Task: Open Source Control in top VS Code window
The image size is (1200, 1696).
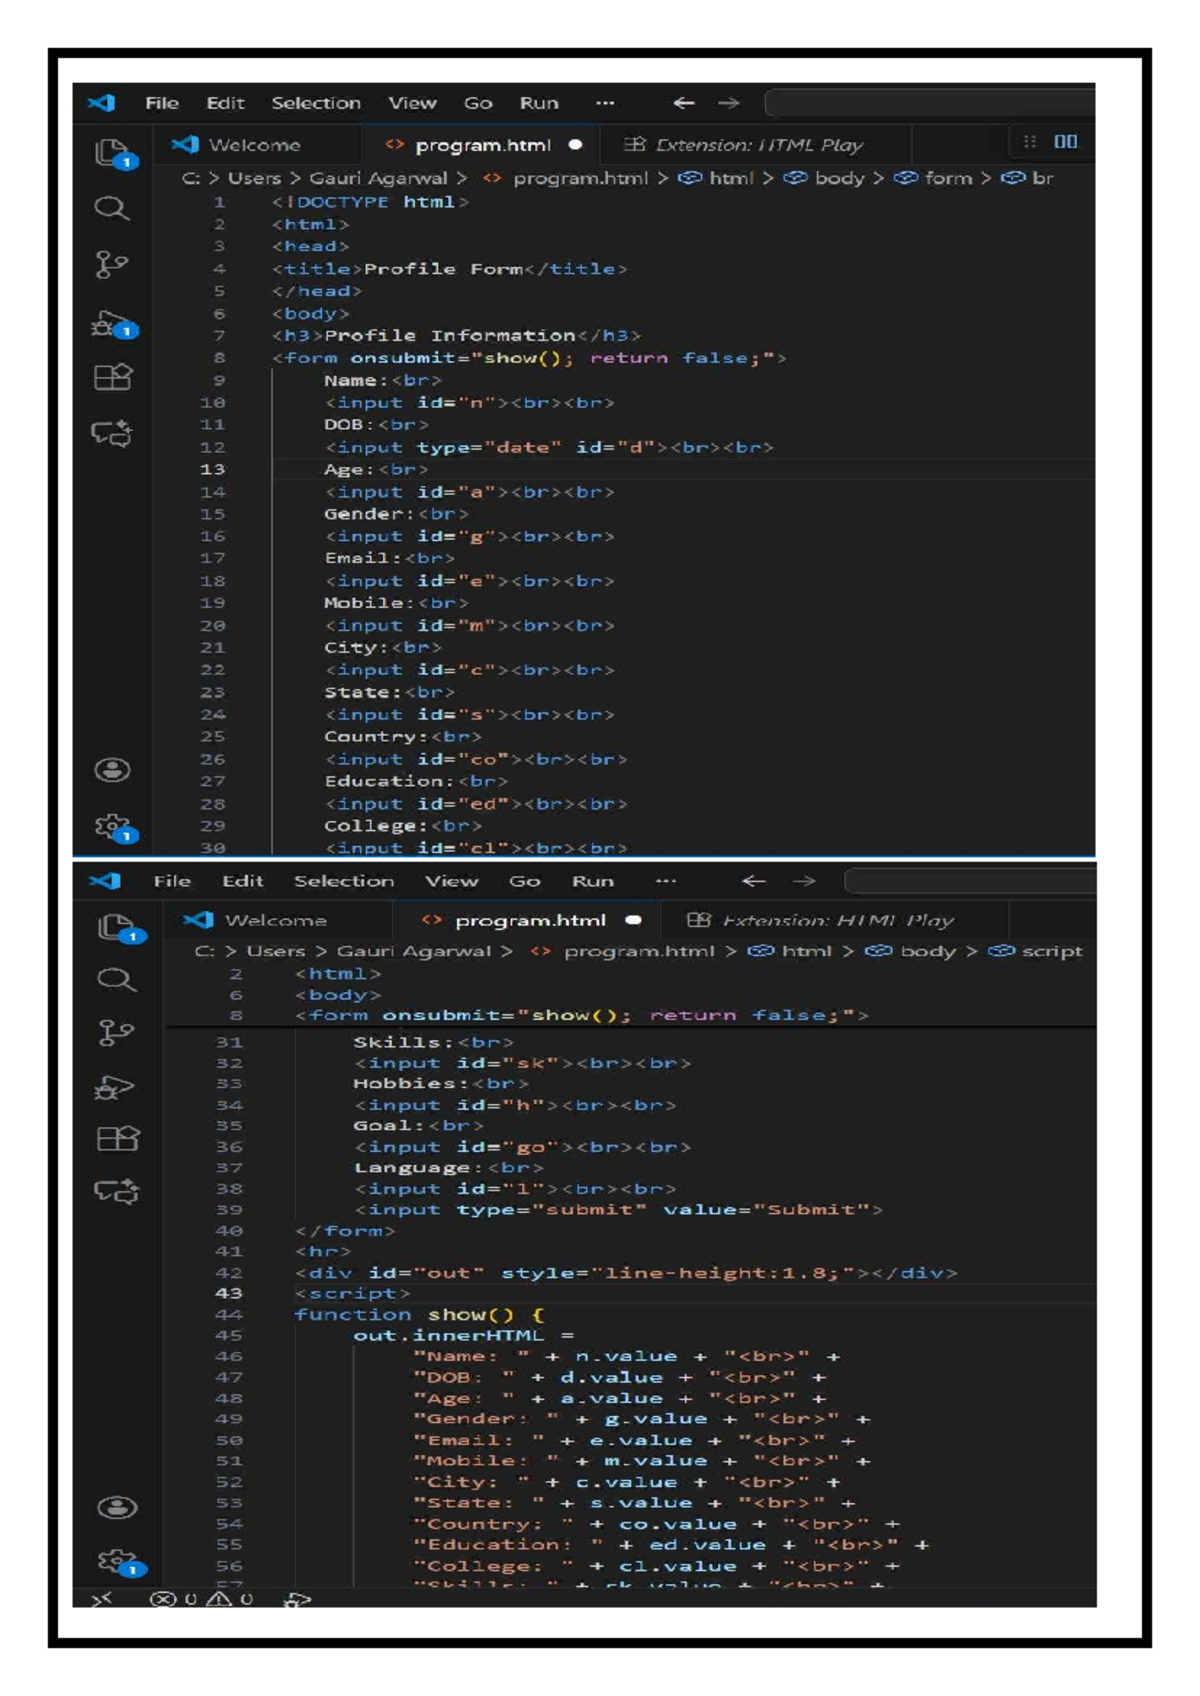Action: click(x=111, y=265)
